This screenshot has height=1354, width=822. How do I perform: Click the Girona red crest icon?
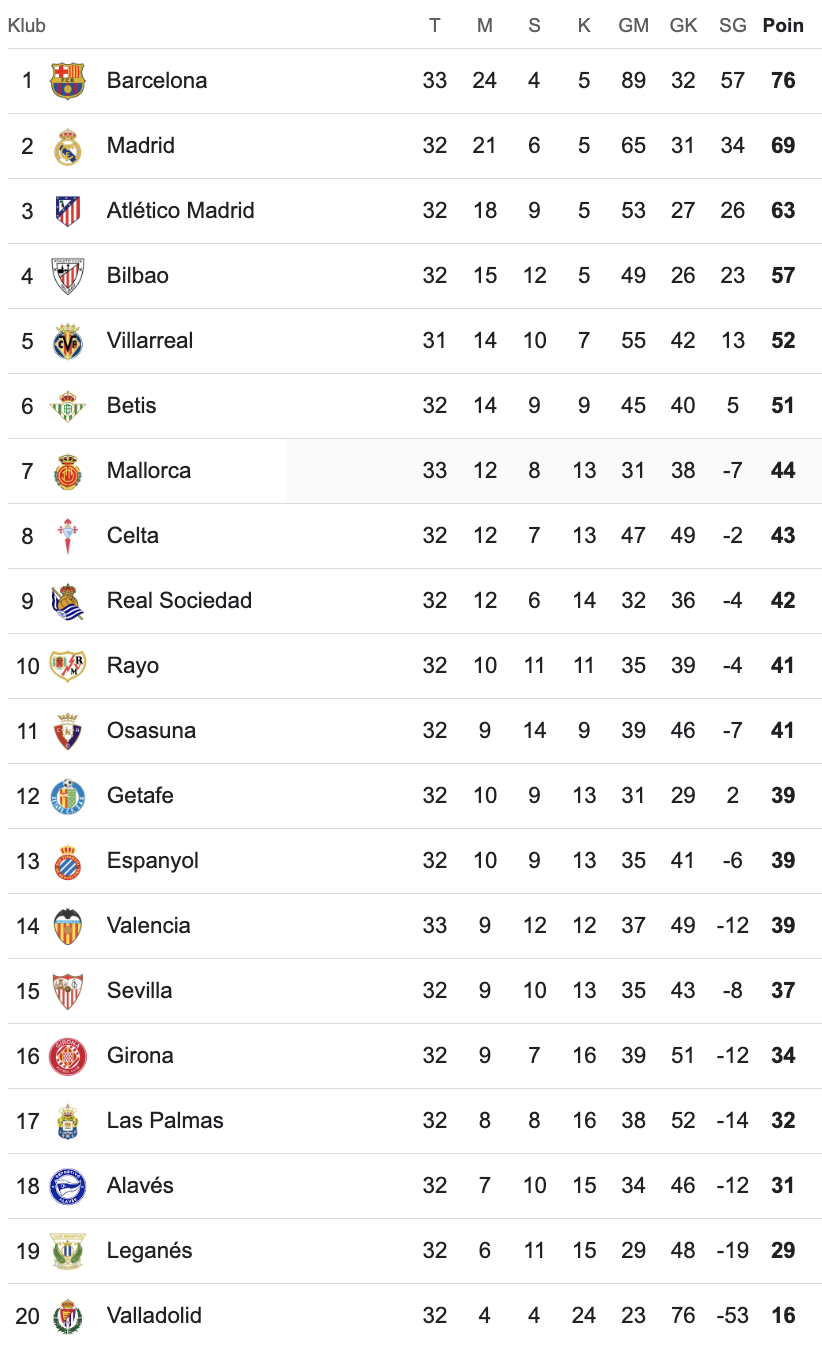[68, 1056]
